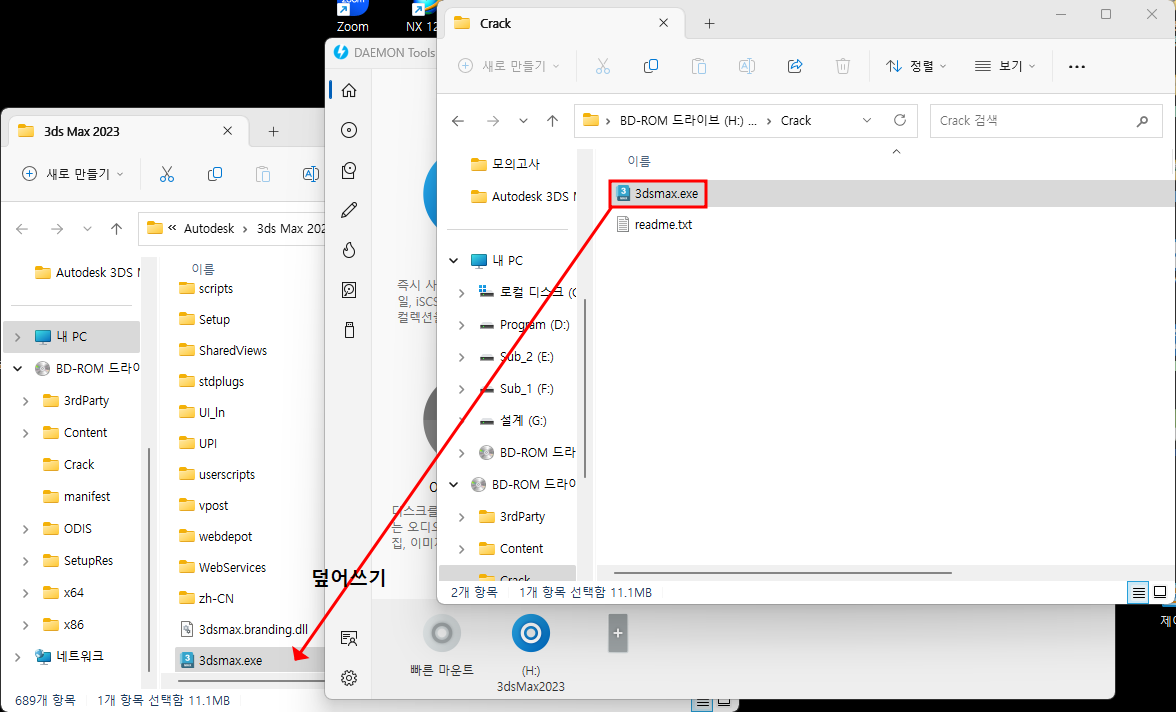Click Paste icon in Crack window toolbar
The height and width of the screenshot is (712, 1176).
coord(699,66)
